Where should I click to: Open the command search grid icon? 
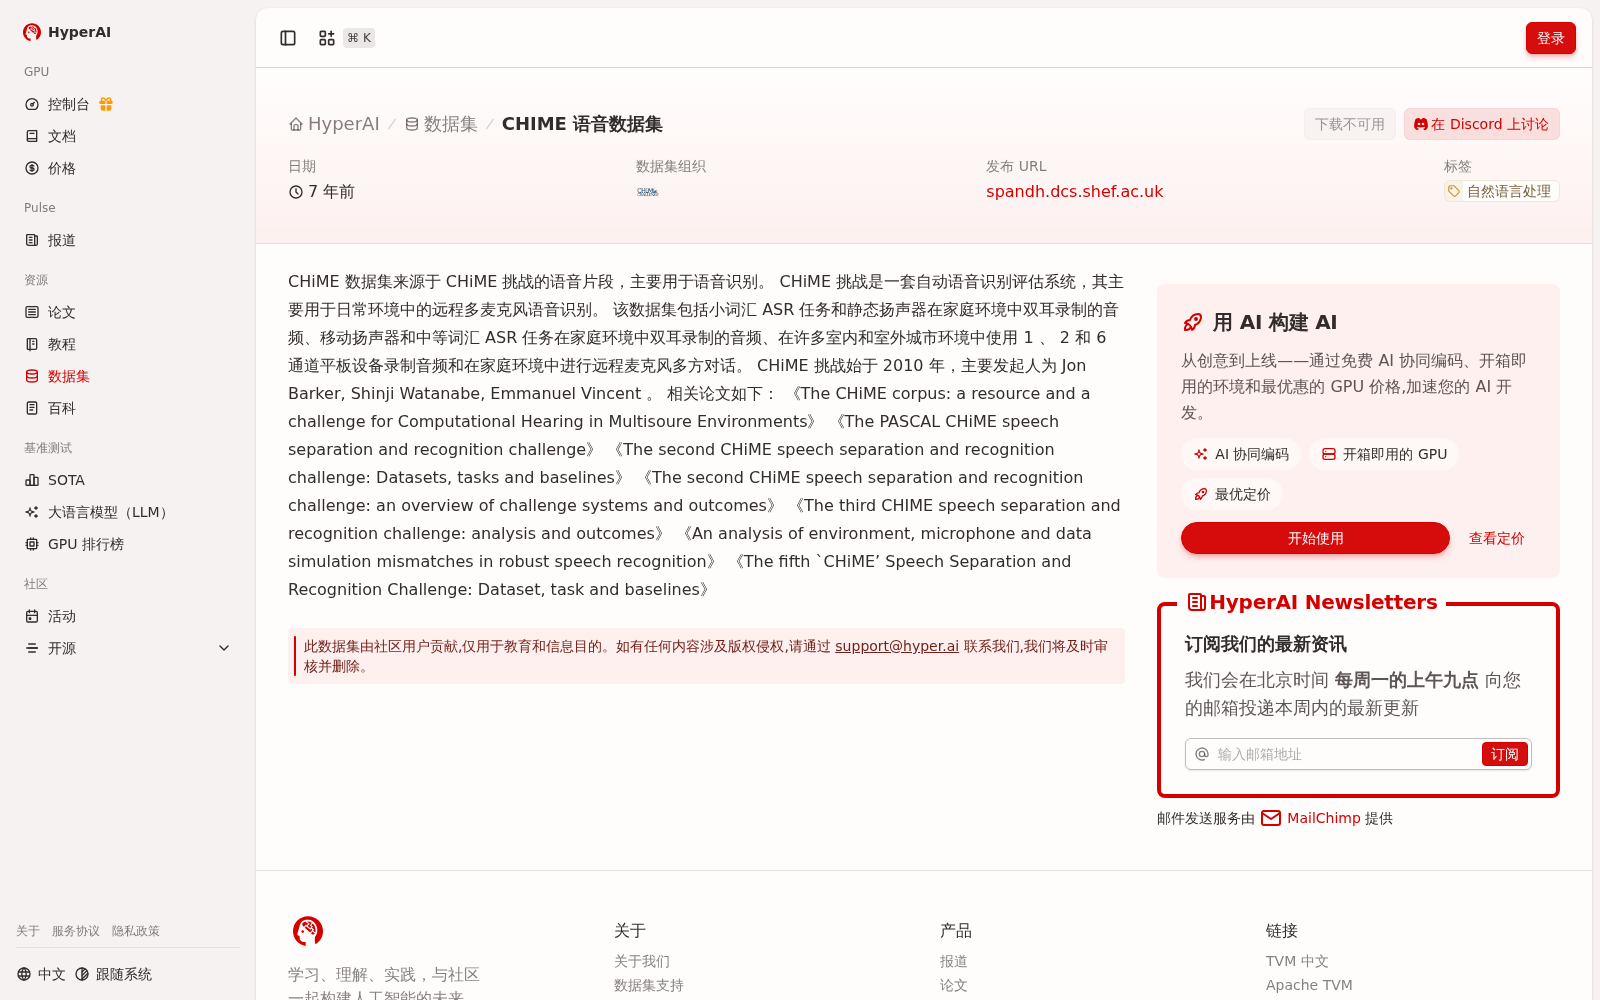[x=327, y=38]
